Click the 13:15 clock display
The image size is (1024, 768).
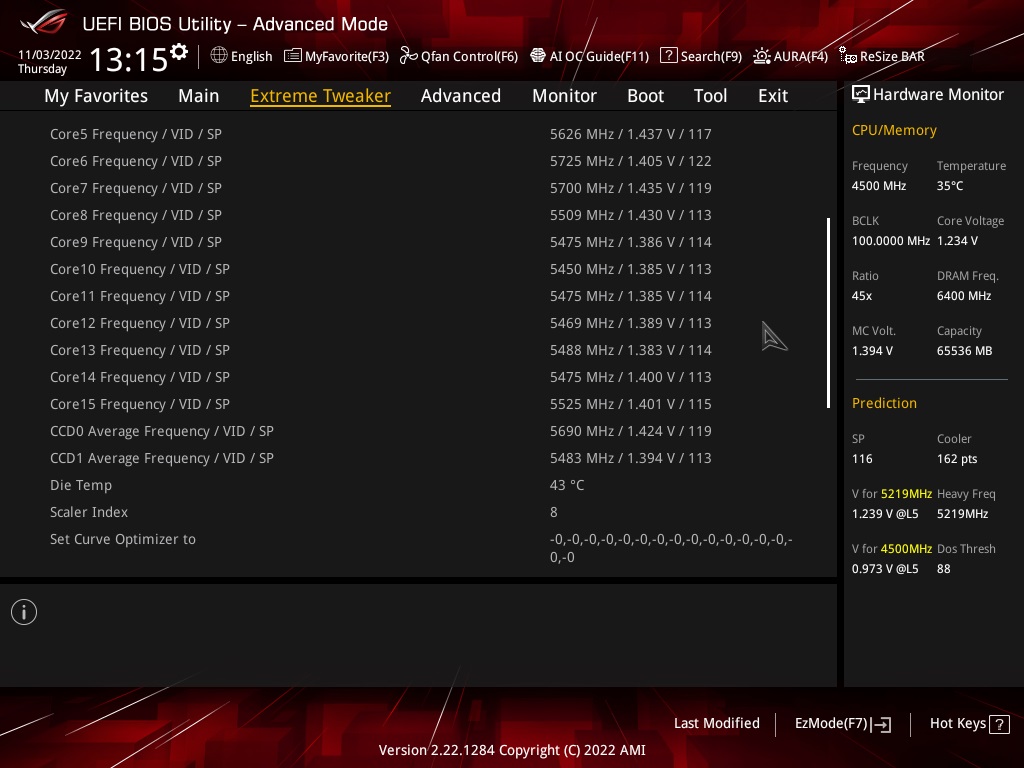pyautogui.click(x=129, y=59)
